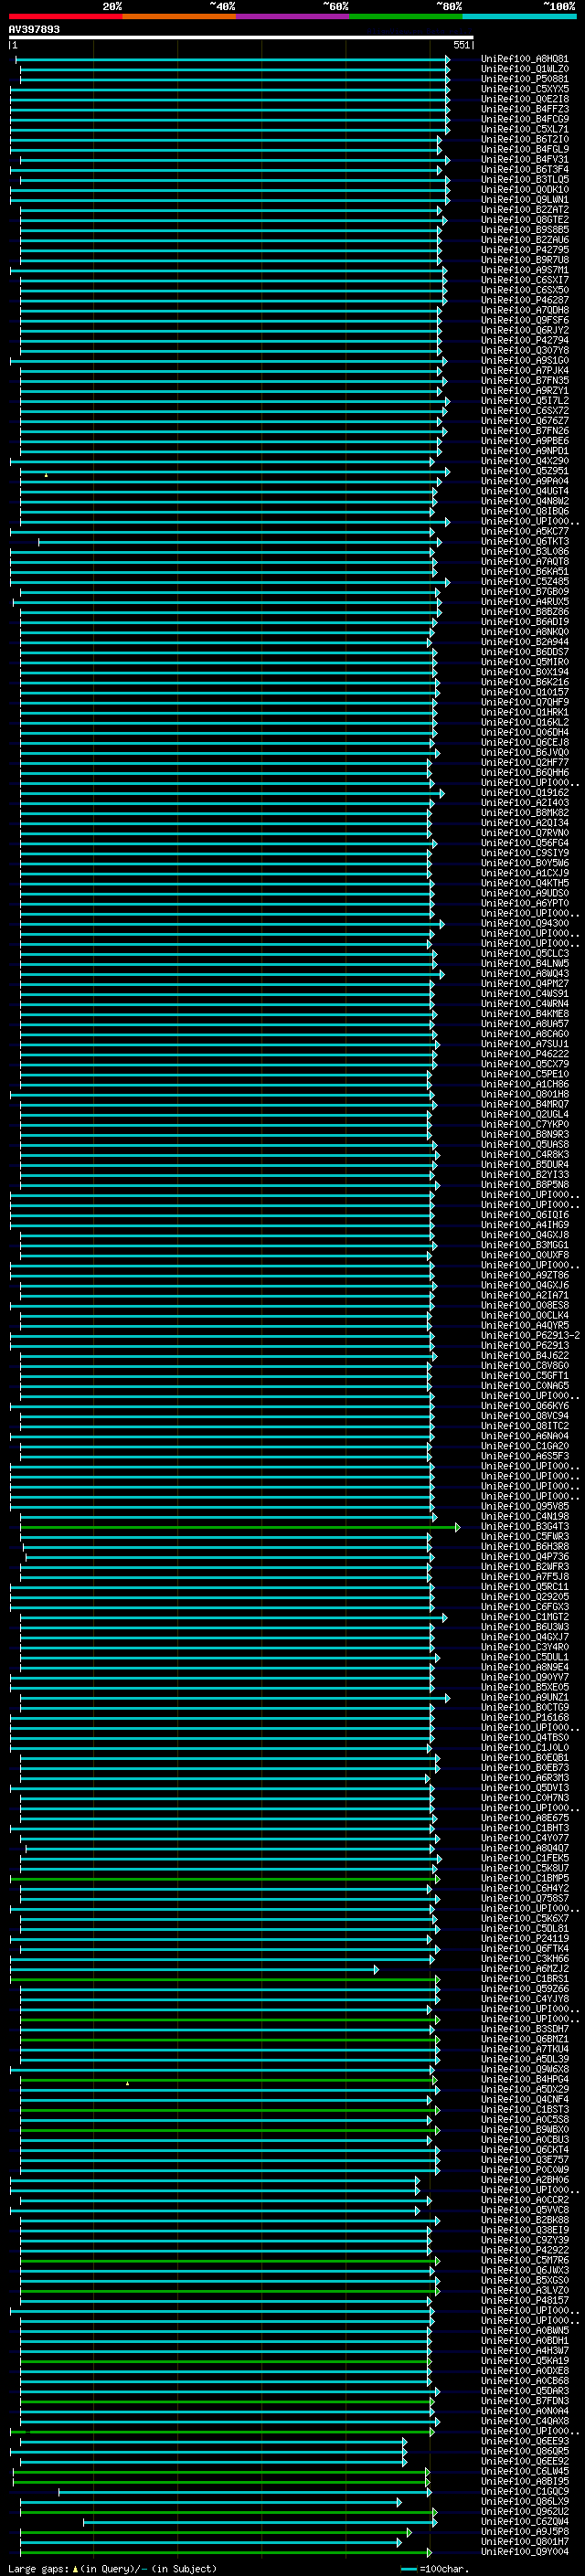This screenshot has height=2576, width=585.
Task: Choose the UniRef100_Q8VC94 hit label
Action: (x=524, y=1416)
